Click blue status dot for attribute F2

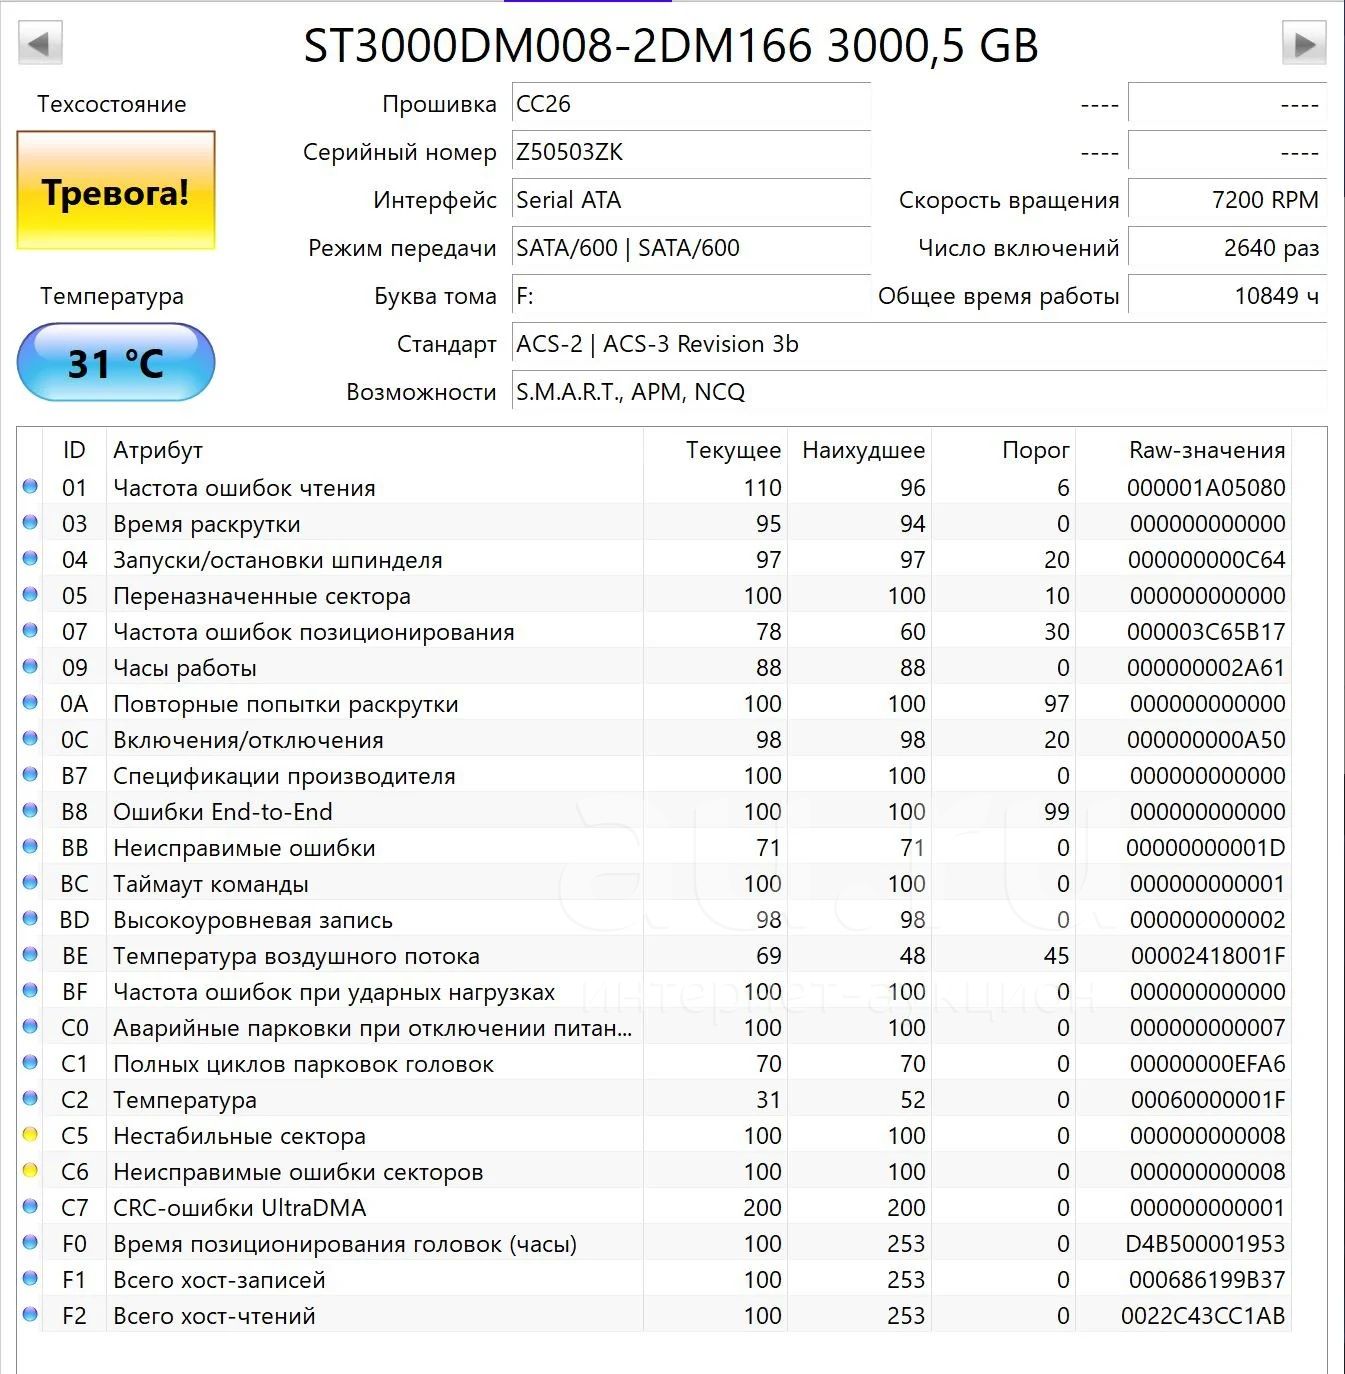pos(30,1315)
